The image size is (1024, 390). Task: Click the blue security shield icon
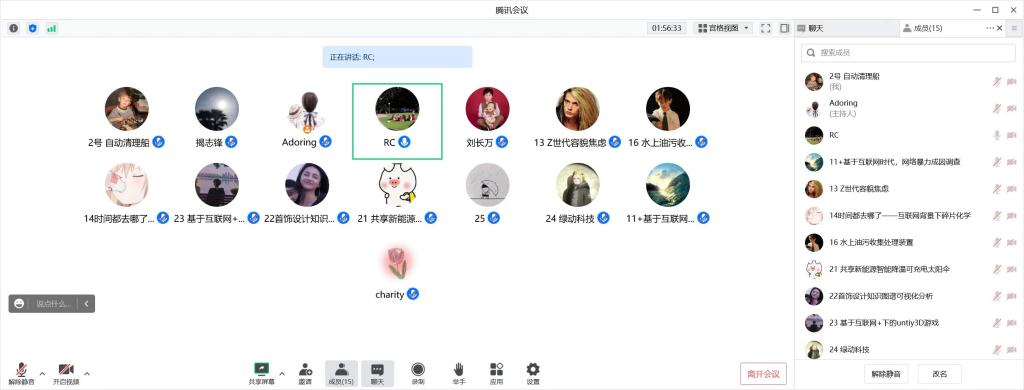[33, 28]
